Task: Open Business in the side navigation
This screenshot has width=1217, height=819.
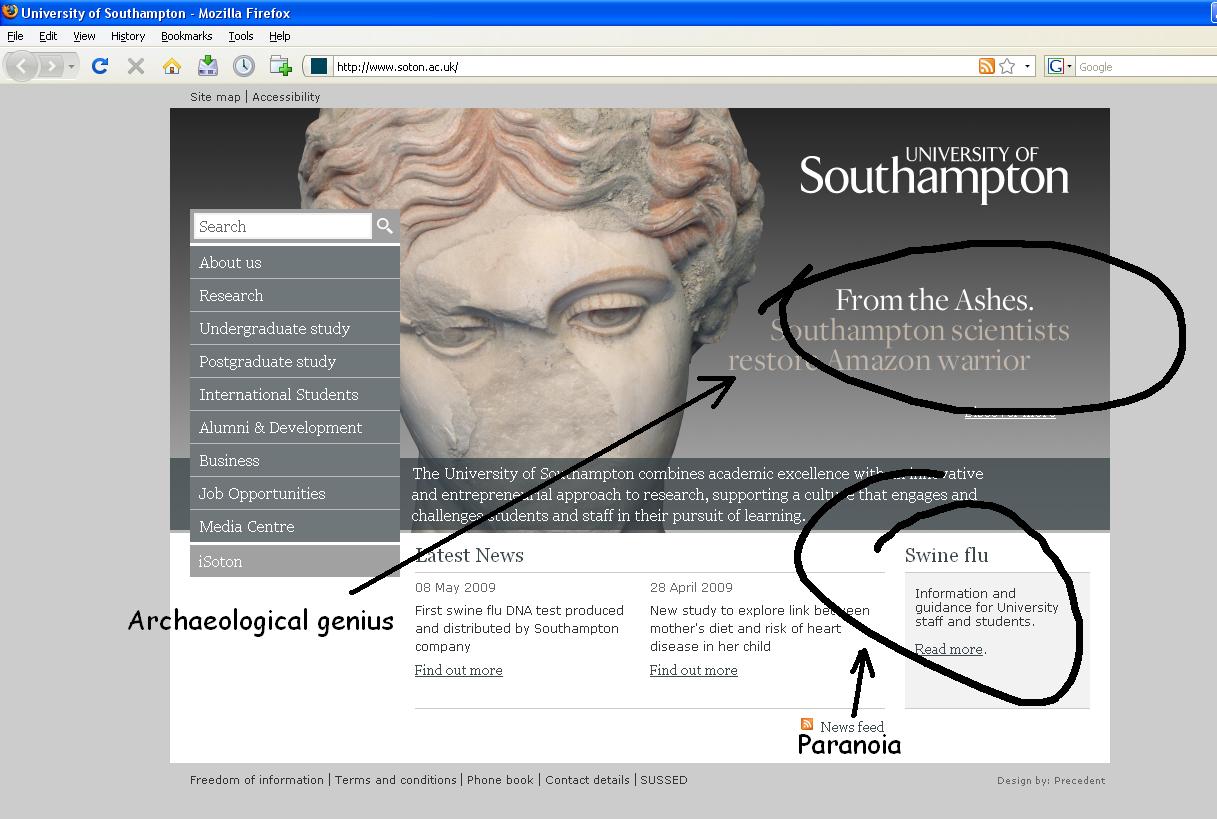Action: point(295,460)
